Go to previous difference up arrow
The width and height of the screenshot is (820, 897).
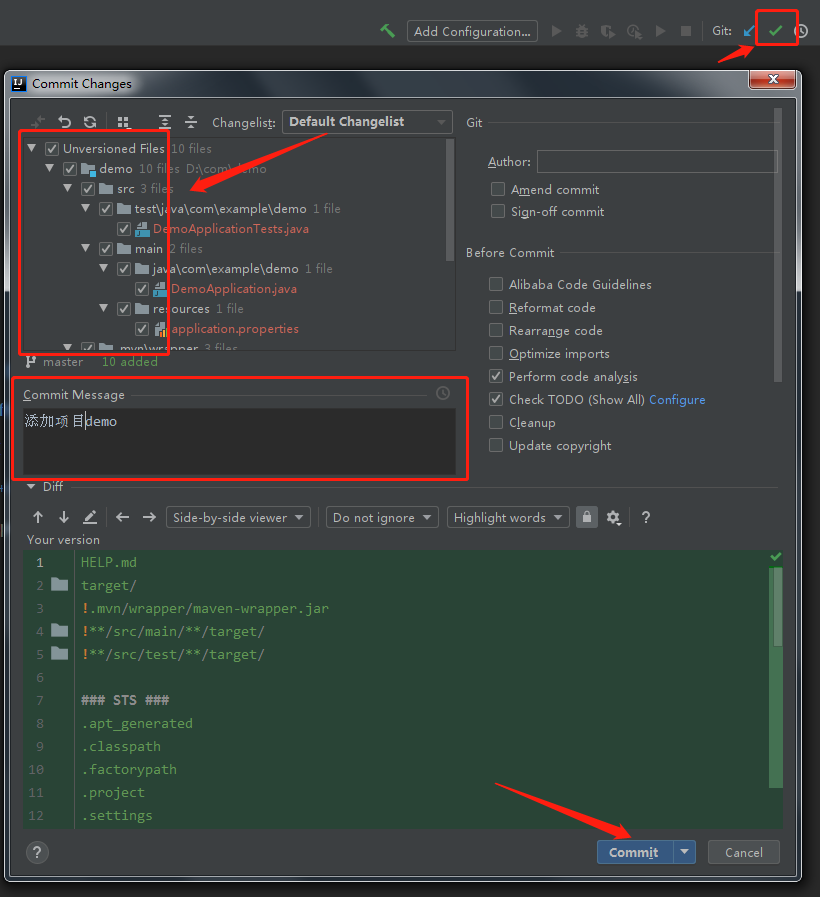tap(38, 517)
